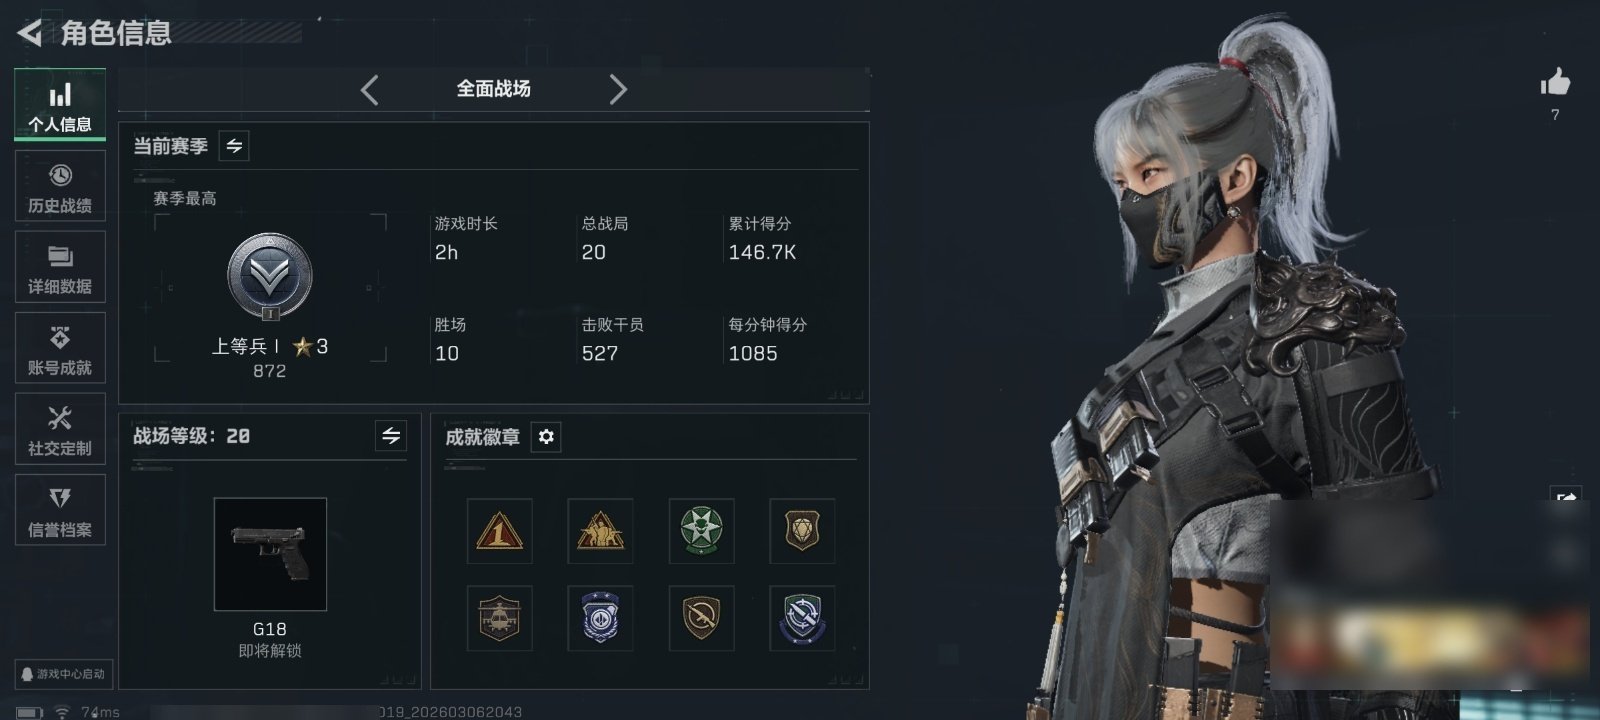This screenshot has height=720, width=1600.
Task: Switch to previous mode with left chevron
Action: [x=369, y=90]
